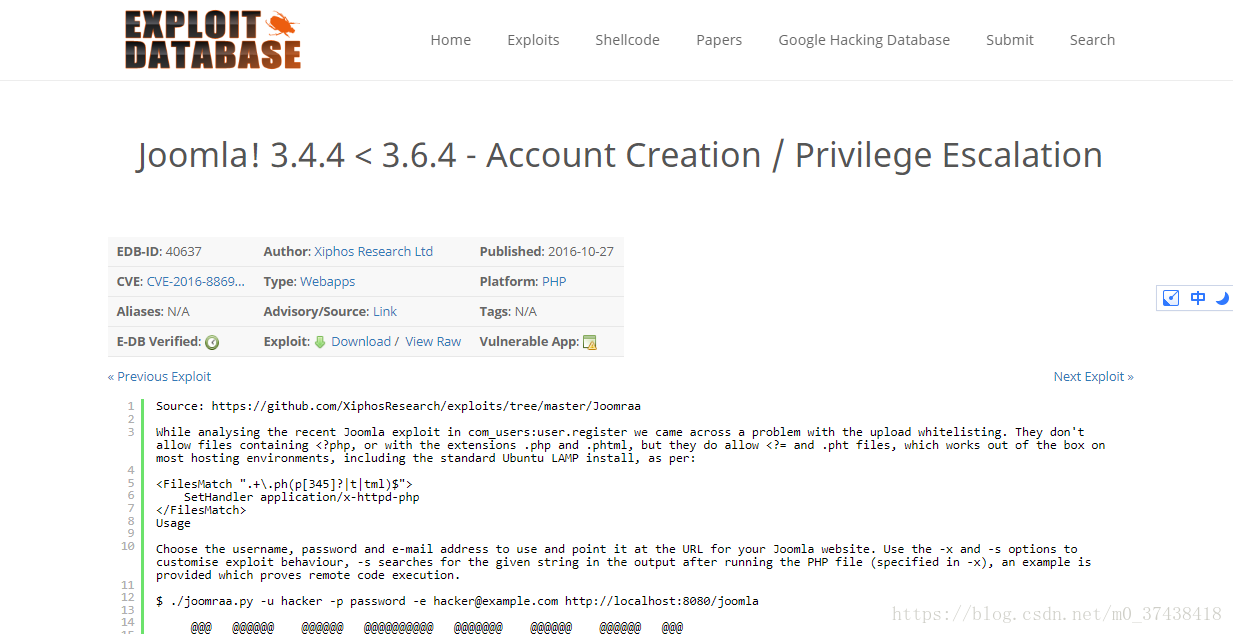Viewport: 1233px width, 634px height.
Task: Click the Usage heading line in code
Action: [173, 523]
